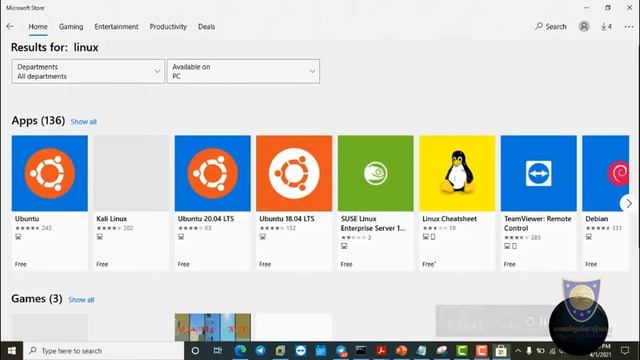Image resolution: width=640 pixels, height=360 pixels.
Task: Open the Ubuntu 20.04 LTS tile image
Action: coord(213,173)
